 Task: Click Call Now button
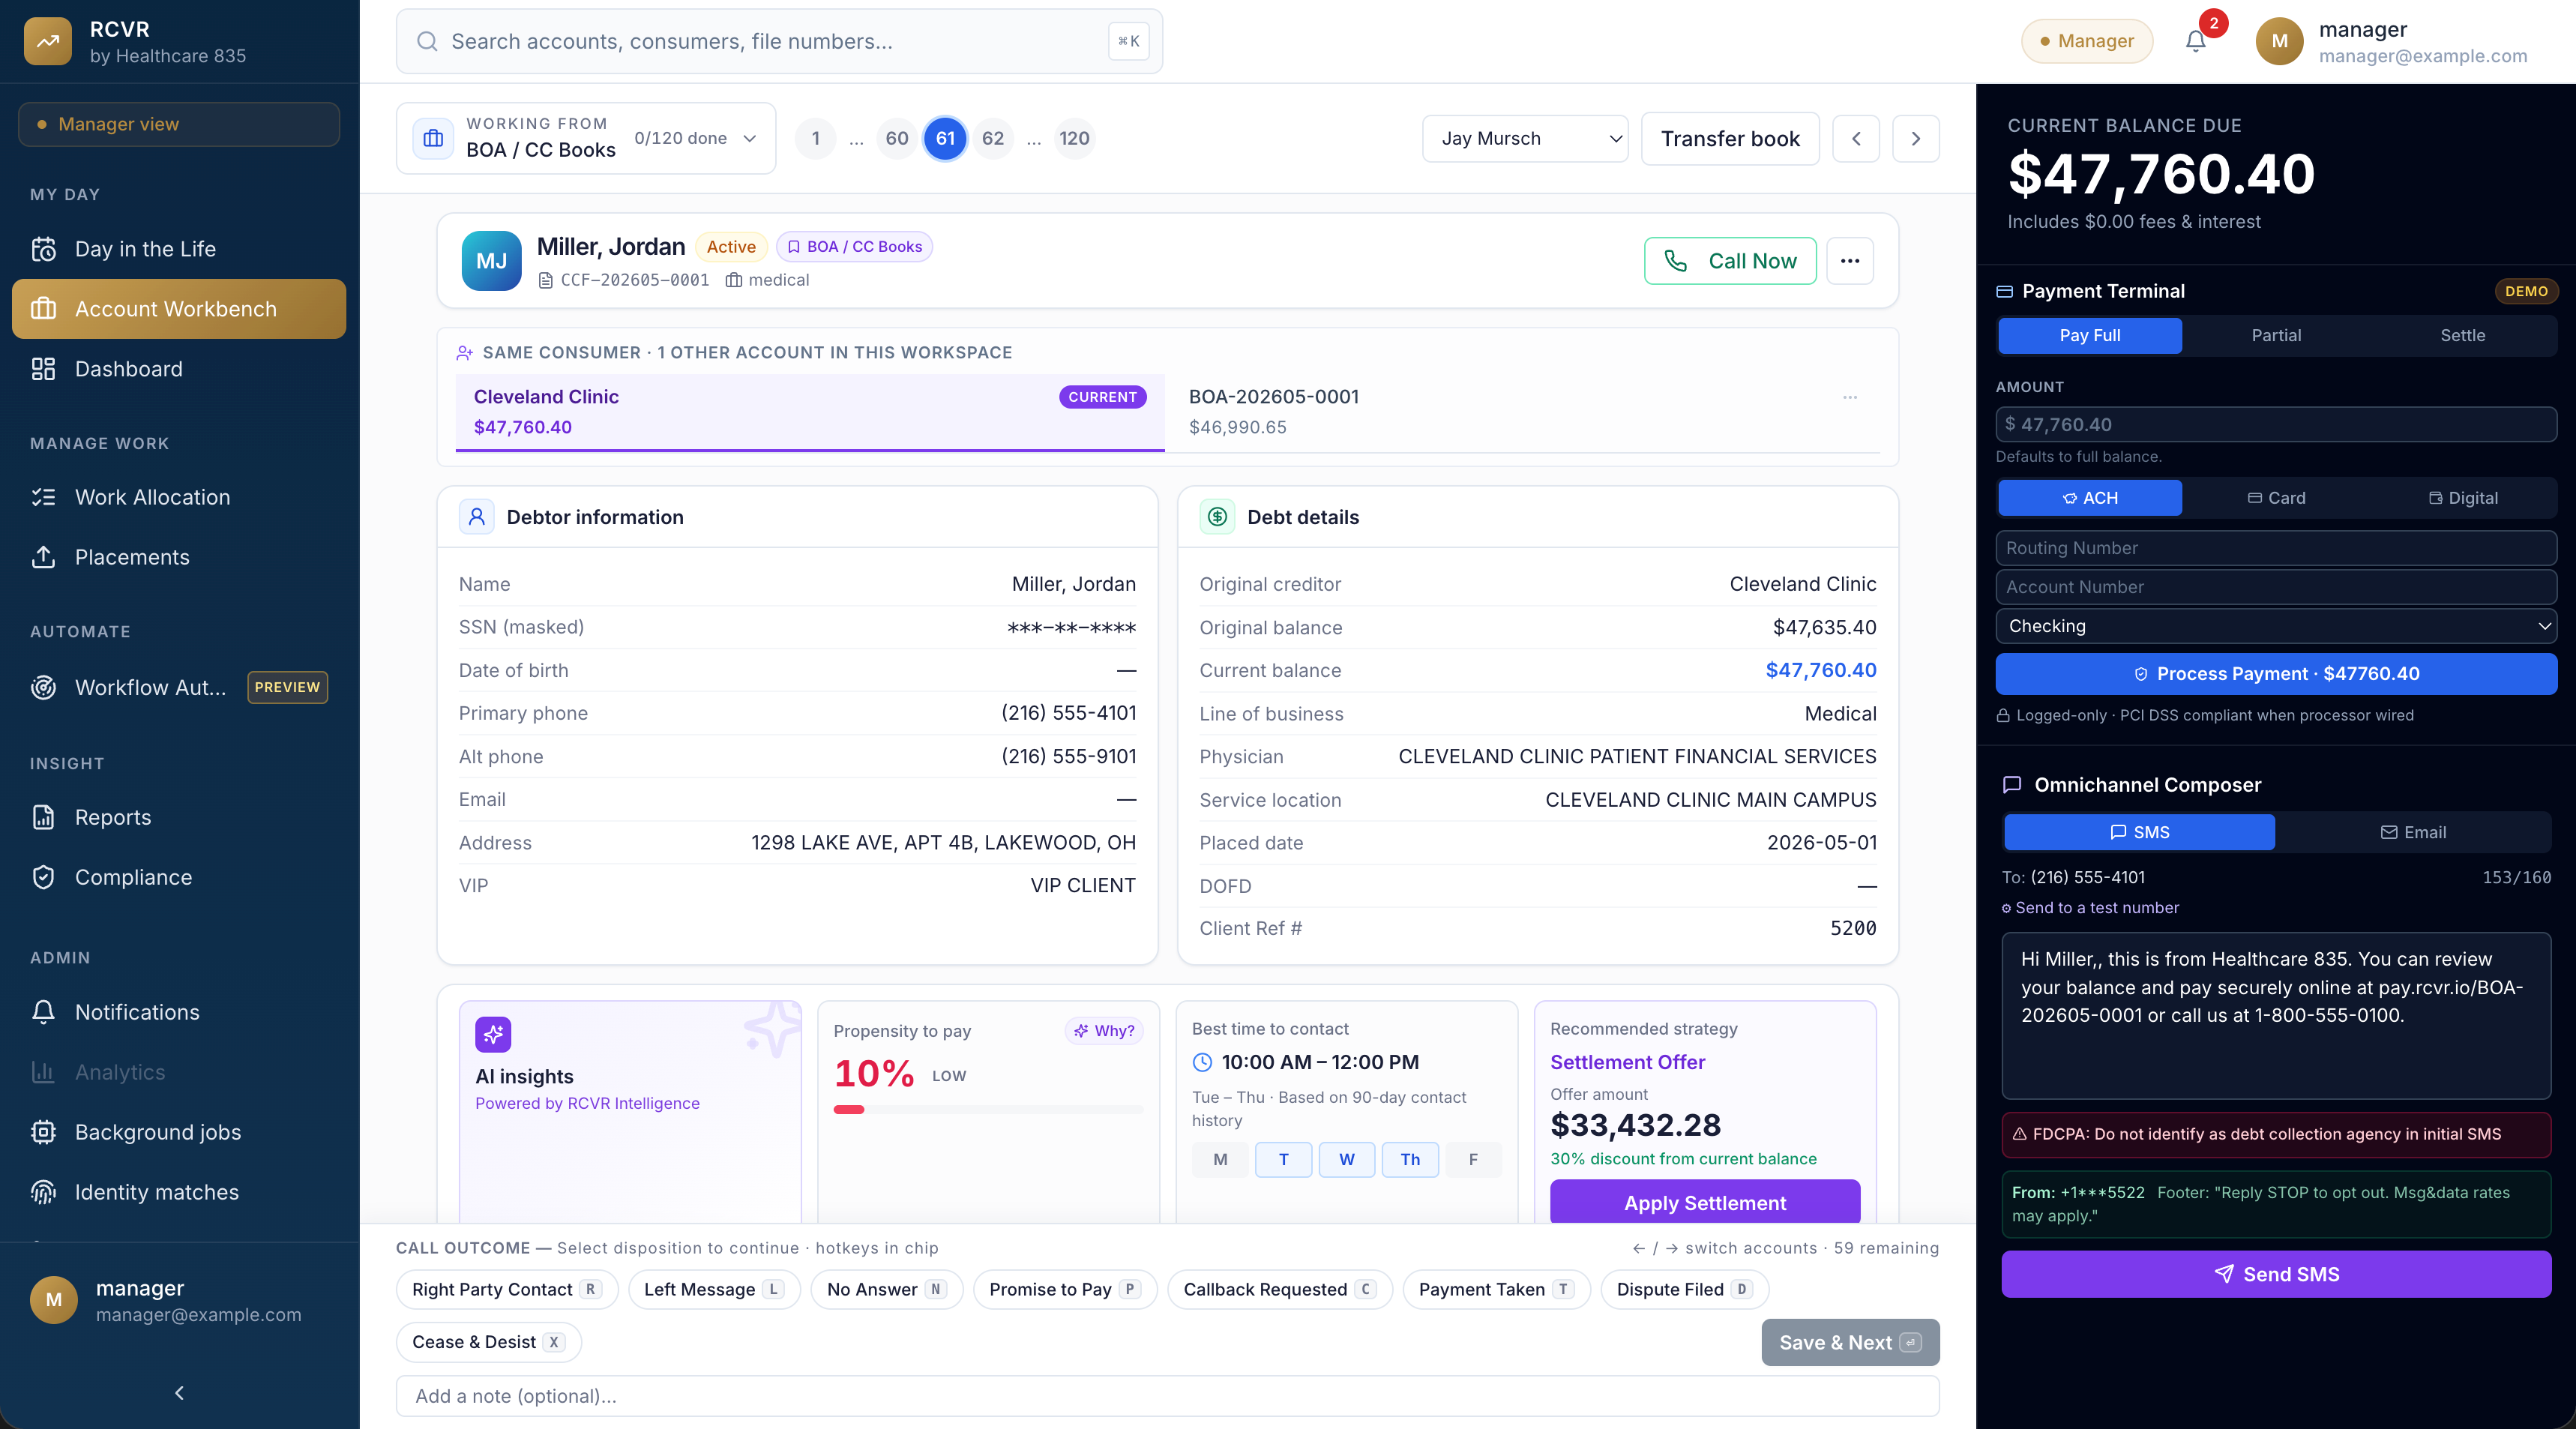click(1730, 261)
